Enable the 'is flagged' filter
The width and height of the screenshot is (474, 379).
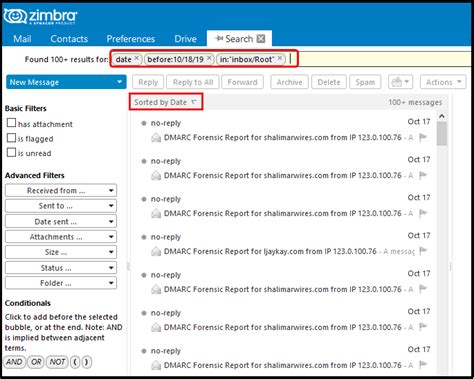pyautogui.click(x=11, y=138)
